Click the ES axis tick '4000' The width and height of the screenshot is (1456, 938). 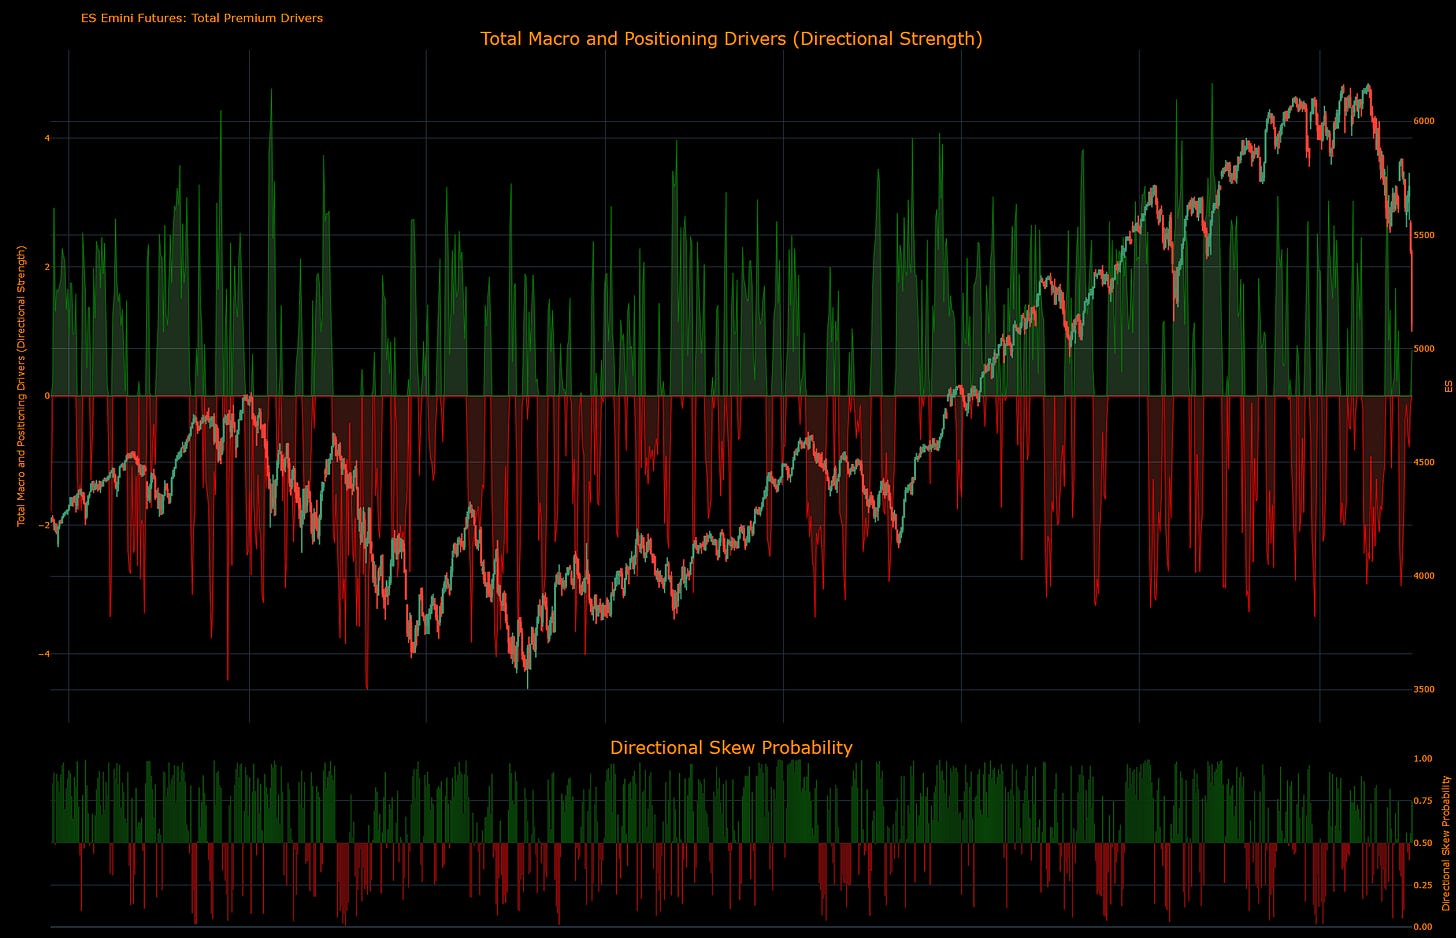click(x=1423, y=576)
